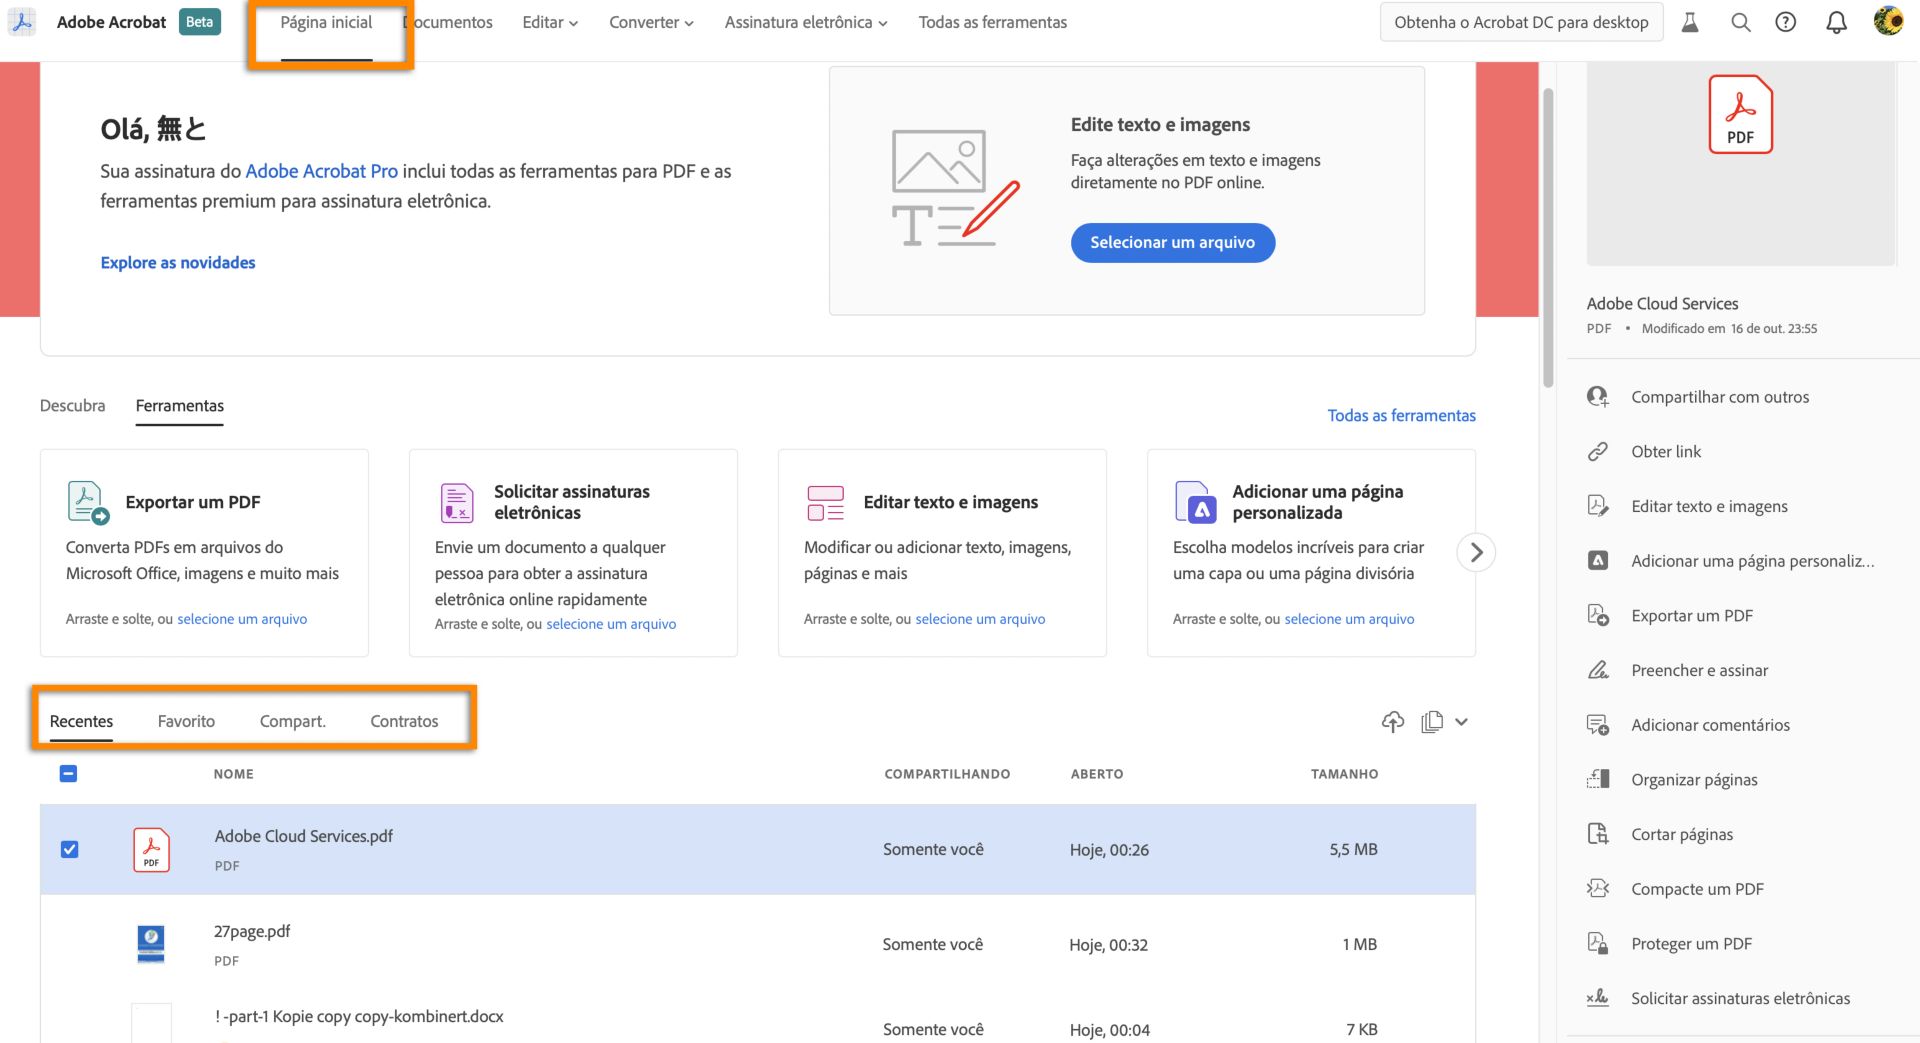This screenshot has height=1043, width=1920.
Task: Sort by the NOME column header
Action: click(x=233, y=774)
